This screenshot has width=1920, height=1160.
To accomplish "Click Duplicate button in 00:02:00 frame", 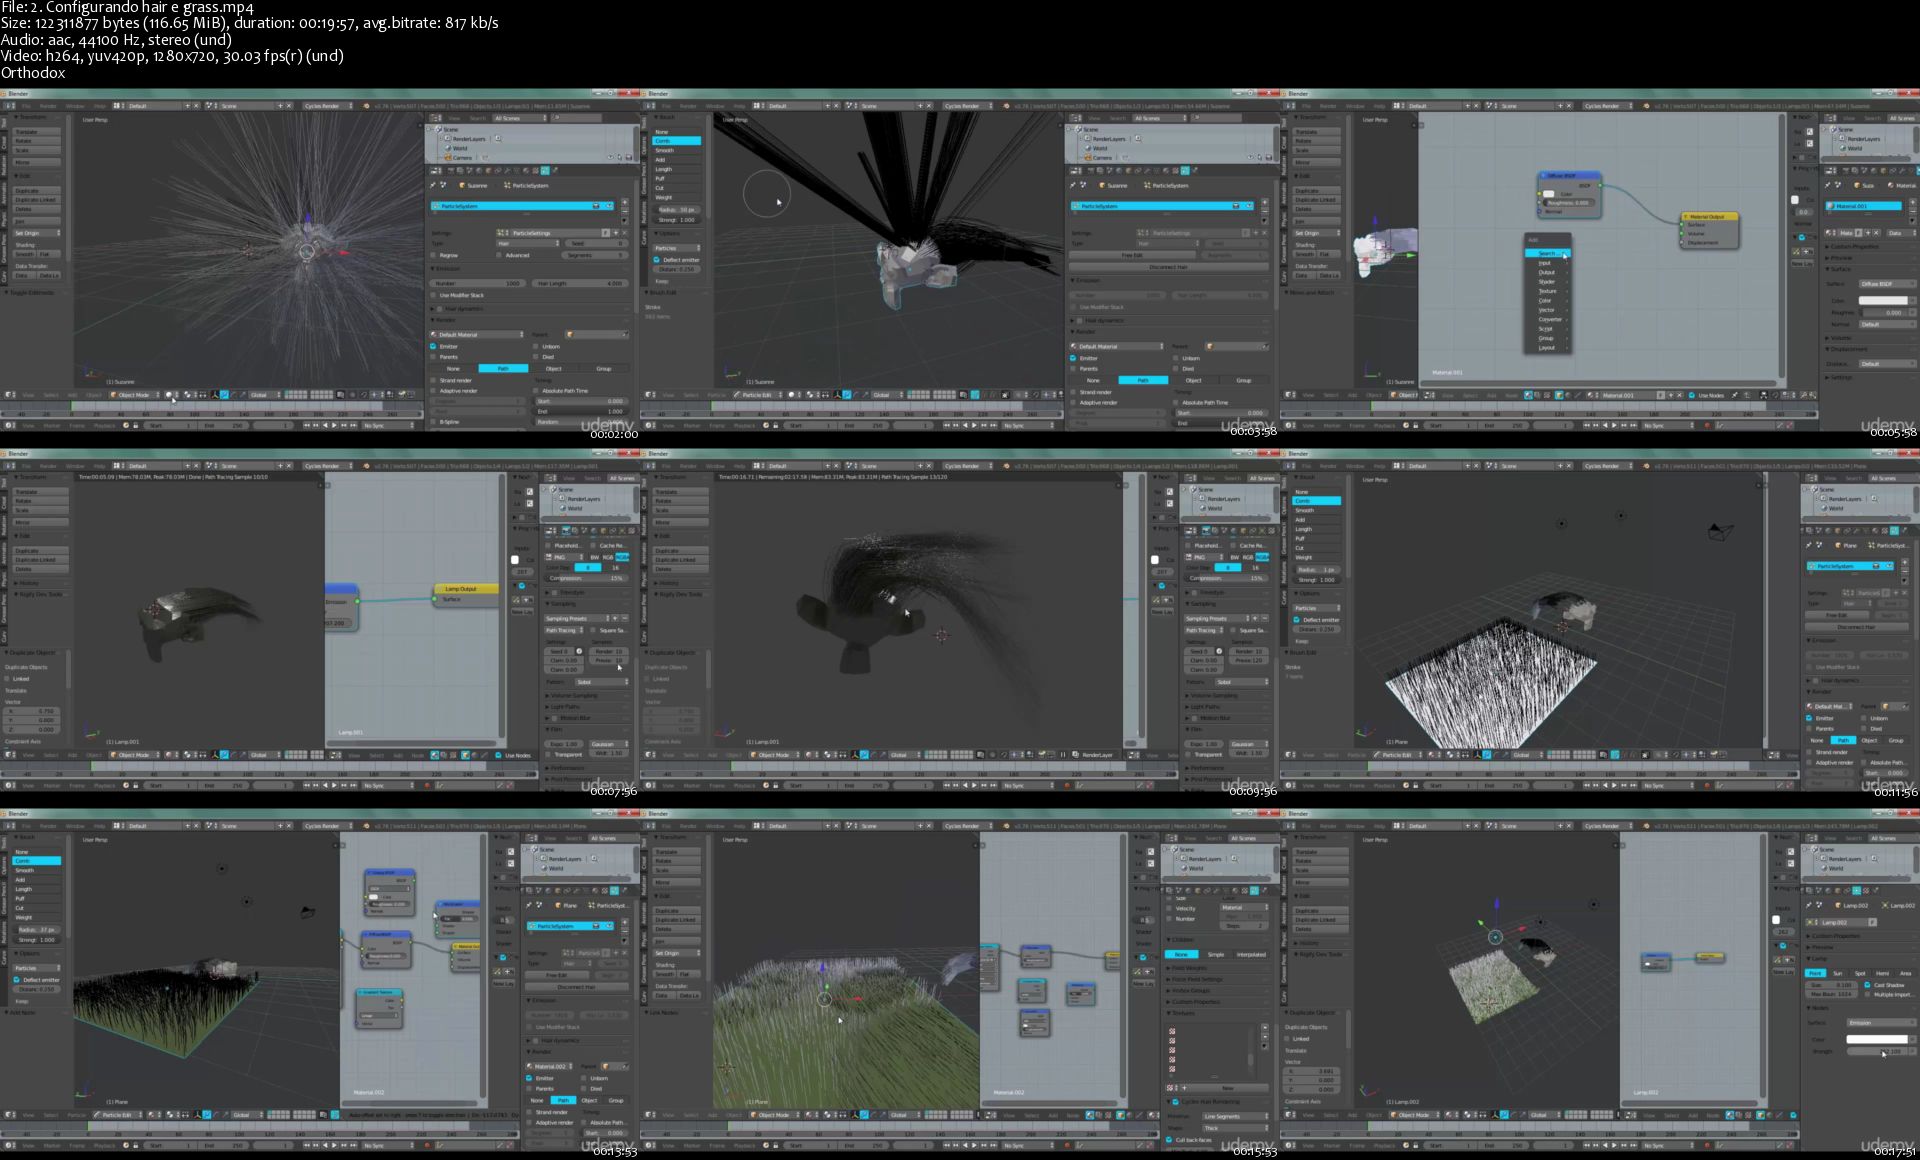I will pos(37,190).
